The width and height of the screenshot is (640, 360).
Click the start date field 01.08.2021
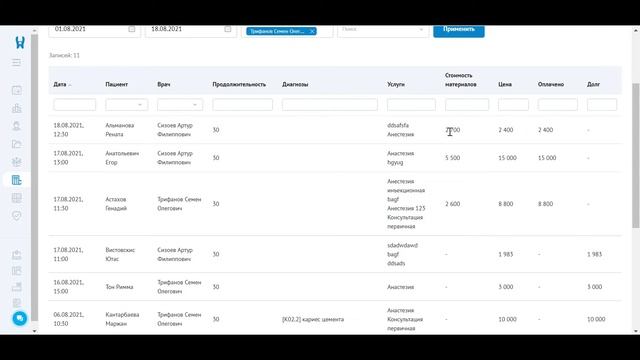click(95, 31)
